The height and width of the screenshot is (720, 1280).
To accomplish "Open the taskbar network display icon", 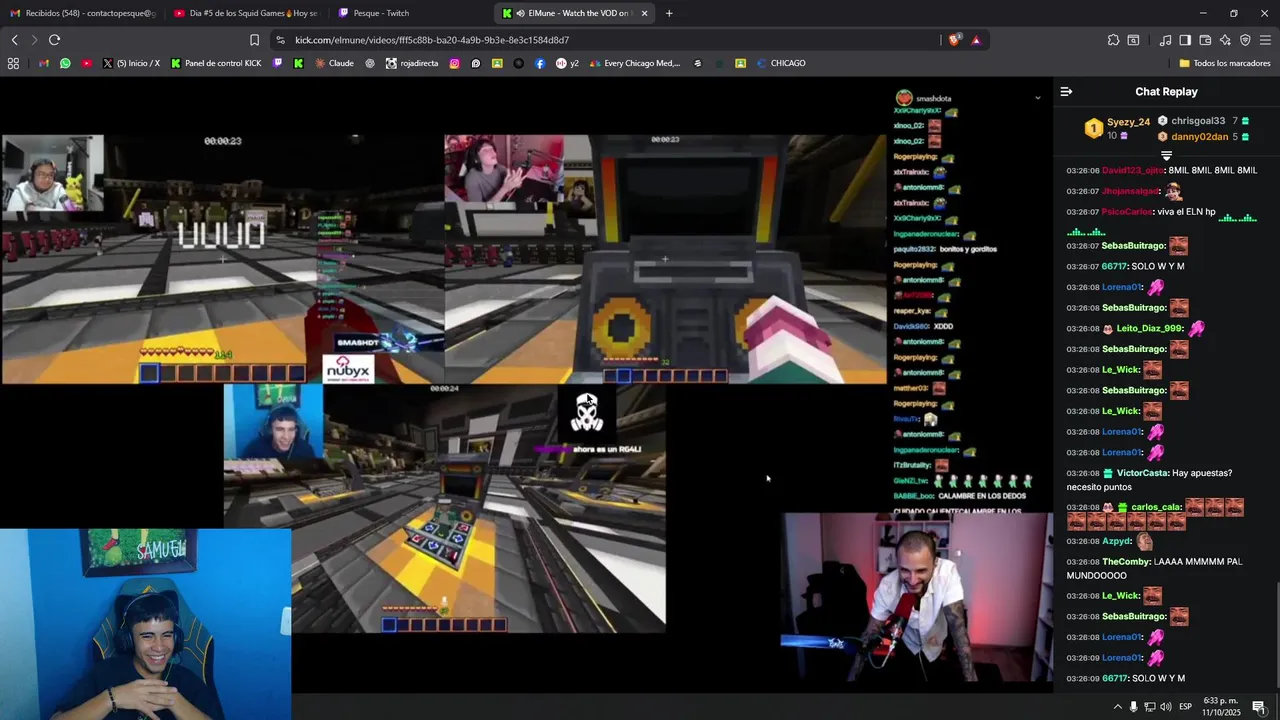I will tap(1149, 707).
